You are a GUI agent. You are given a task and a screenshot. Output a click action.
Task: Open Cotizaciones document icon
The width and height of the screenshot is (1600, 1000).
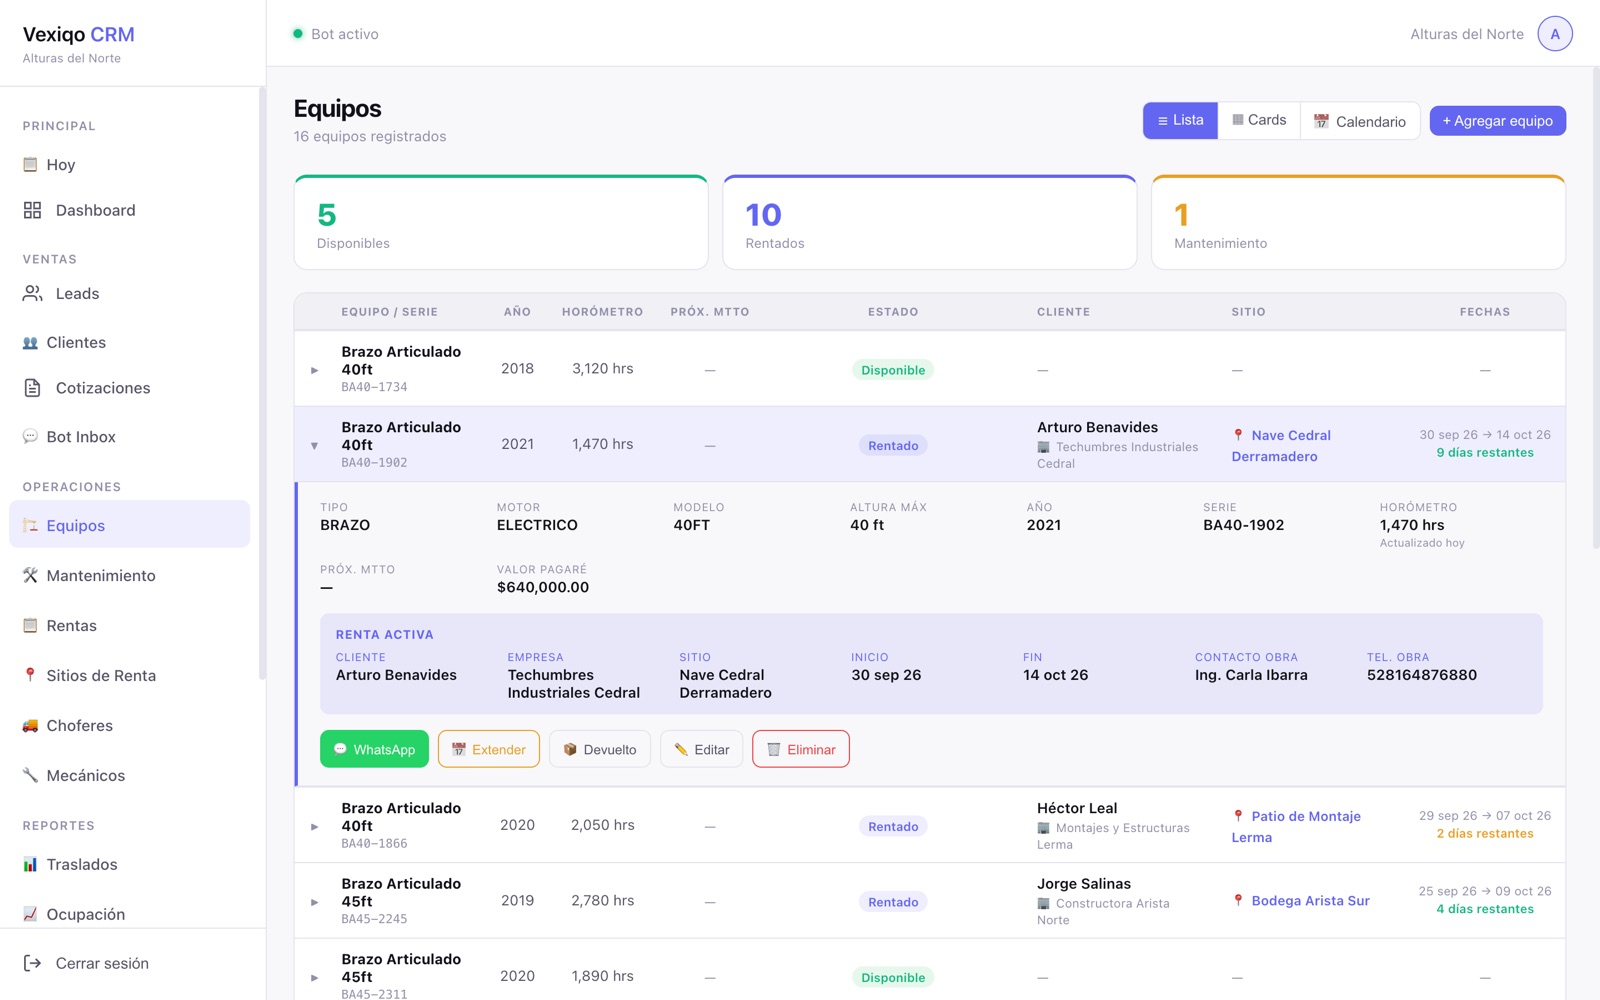click(33, 388)
